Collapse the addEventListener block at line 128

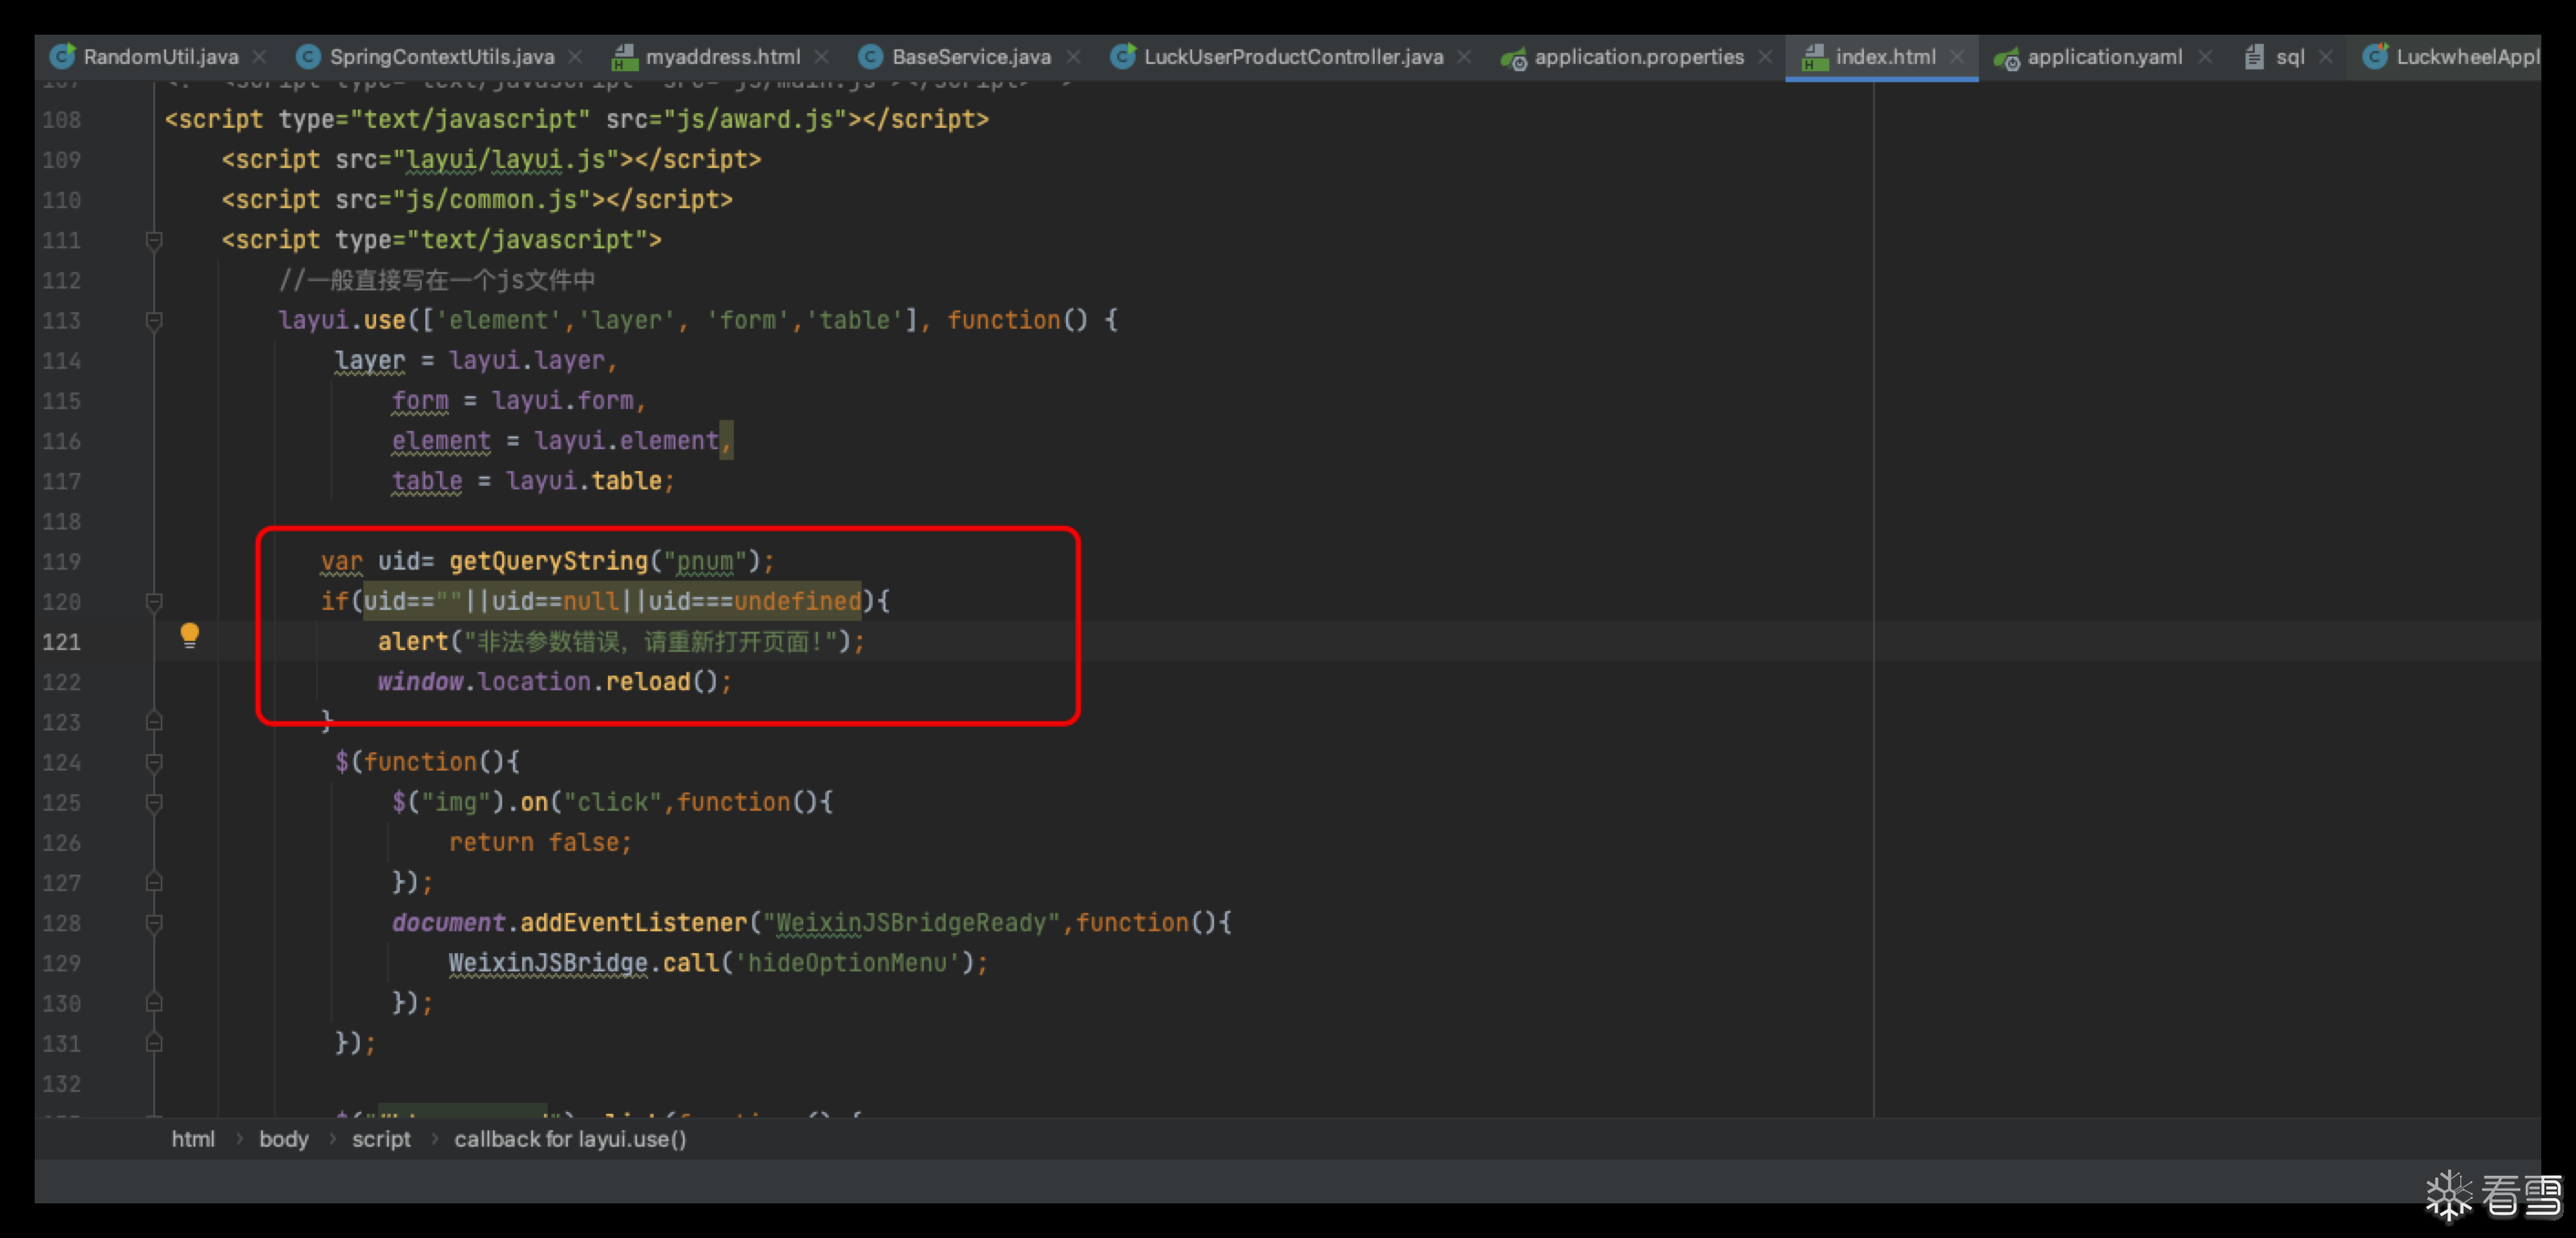pos(154,923)
